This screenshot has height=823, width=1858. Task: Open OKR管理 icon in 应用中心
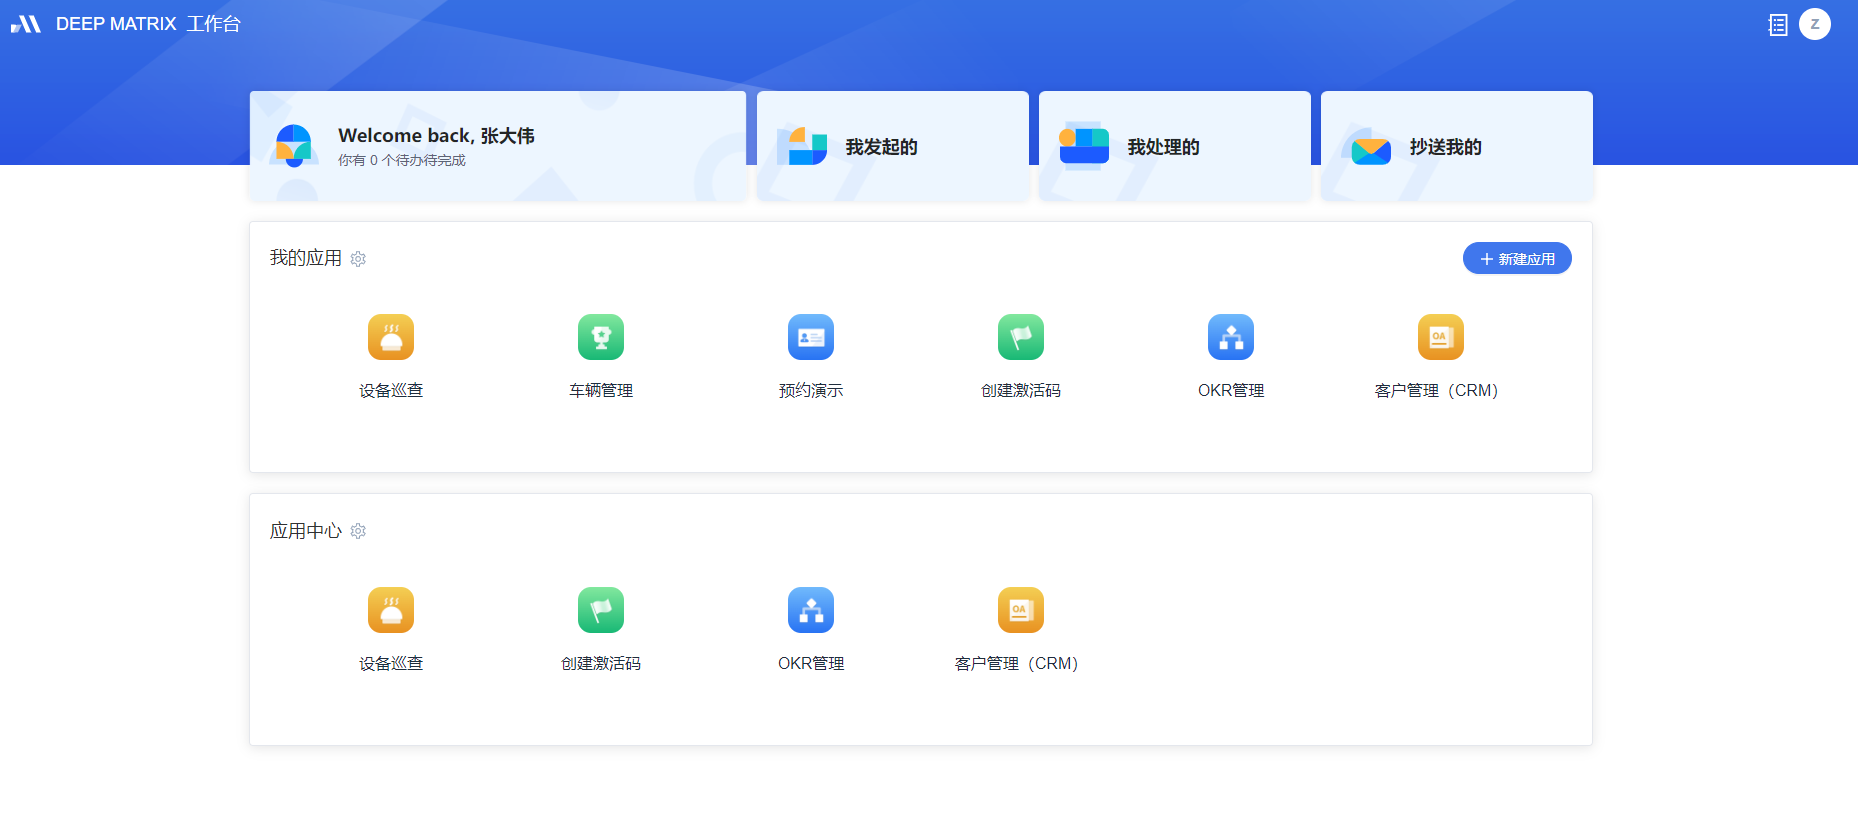tap(811, 610)
